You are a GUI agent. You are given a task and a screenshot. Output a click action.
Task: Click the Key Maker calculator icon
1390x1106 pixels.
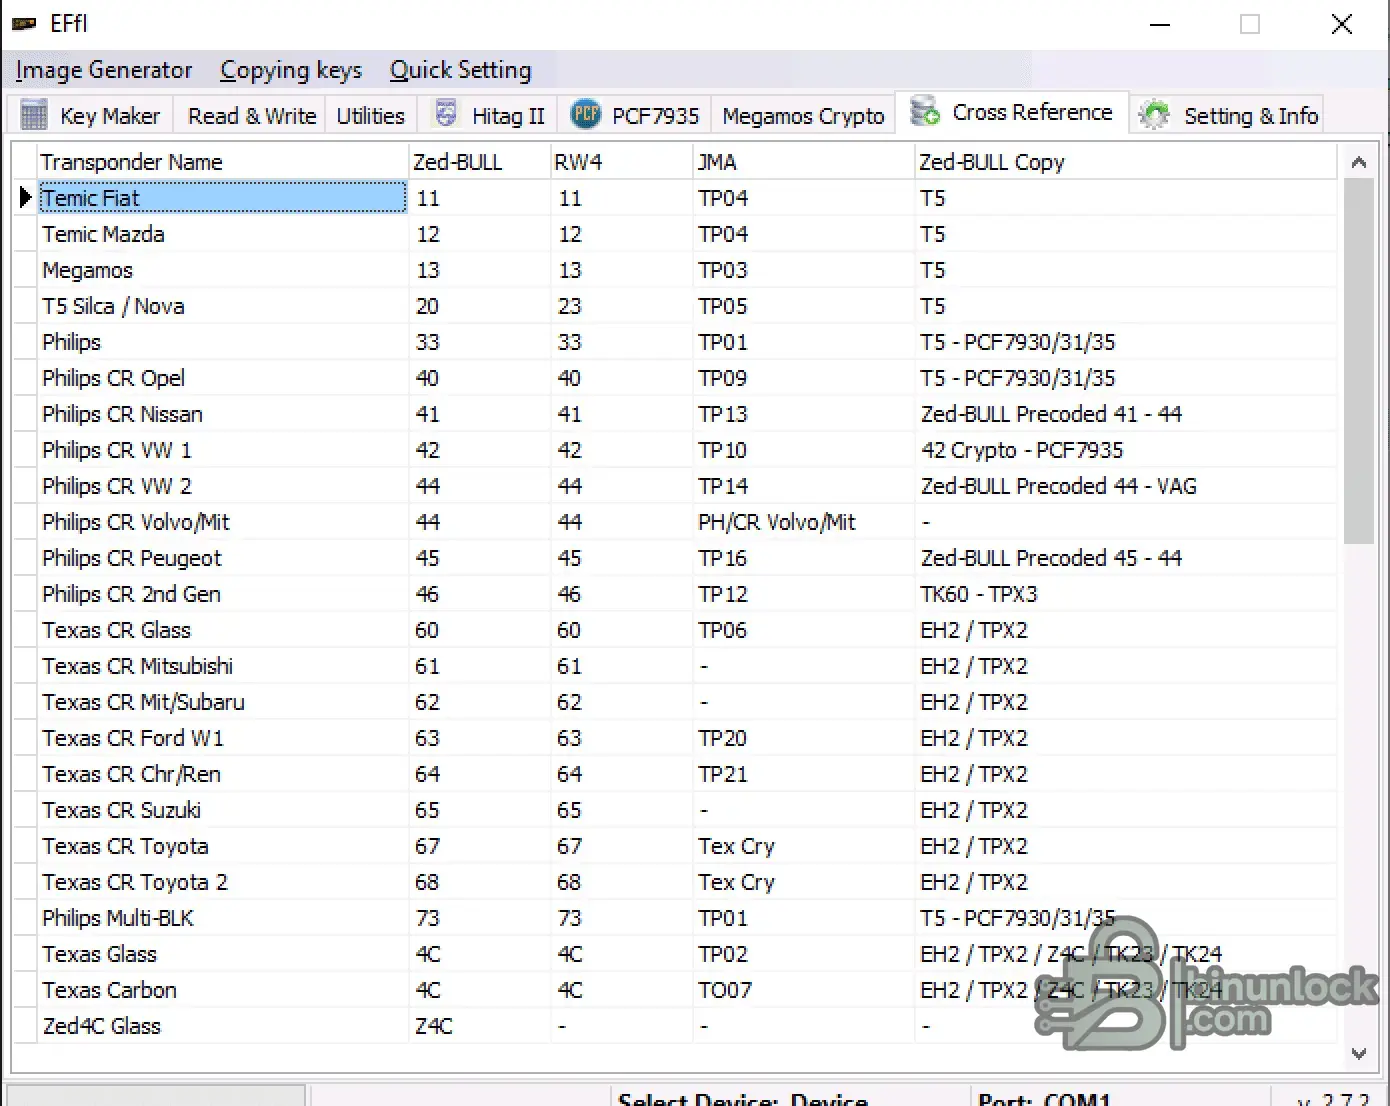34,115
